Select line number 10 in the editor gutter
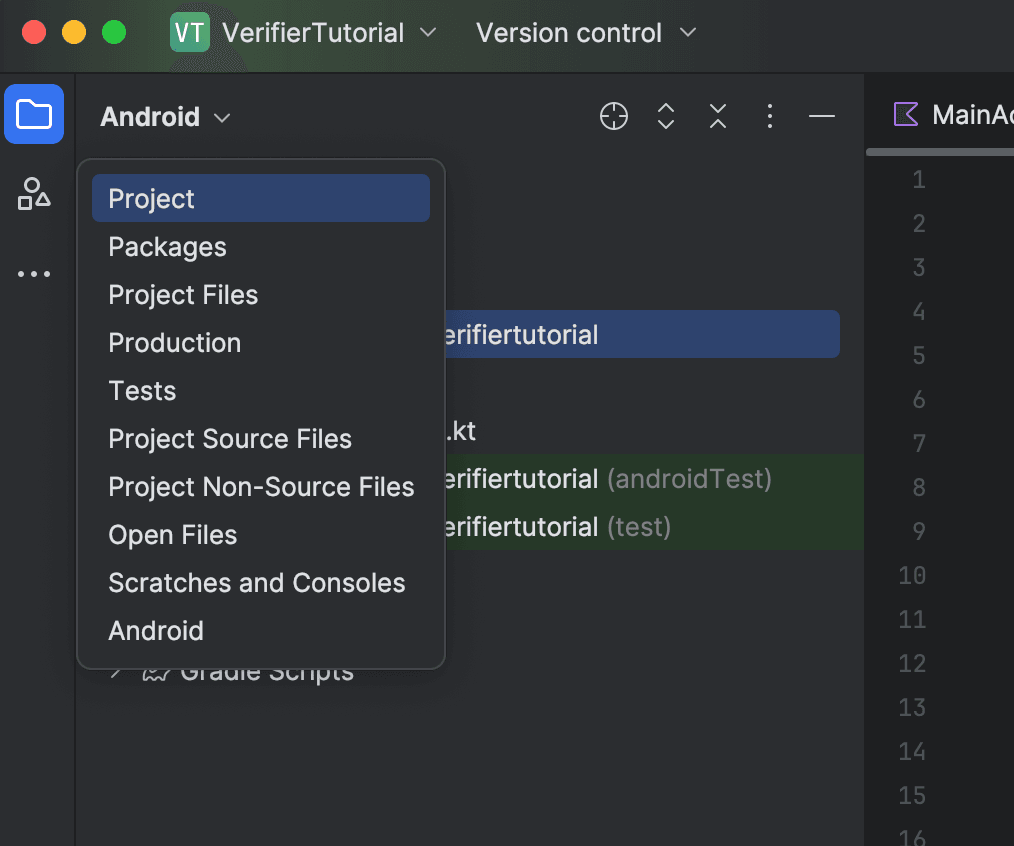The image size is (1014, 846). (911, 575)
